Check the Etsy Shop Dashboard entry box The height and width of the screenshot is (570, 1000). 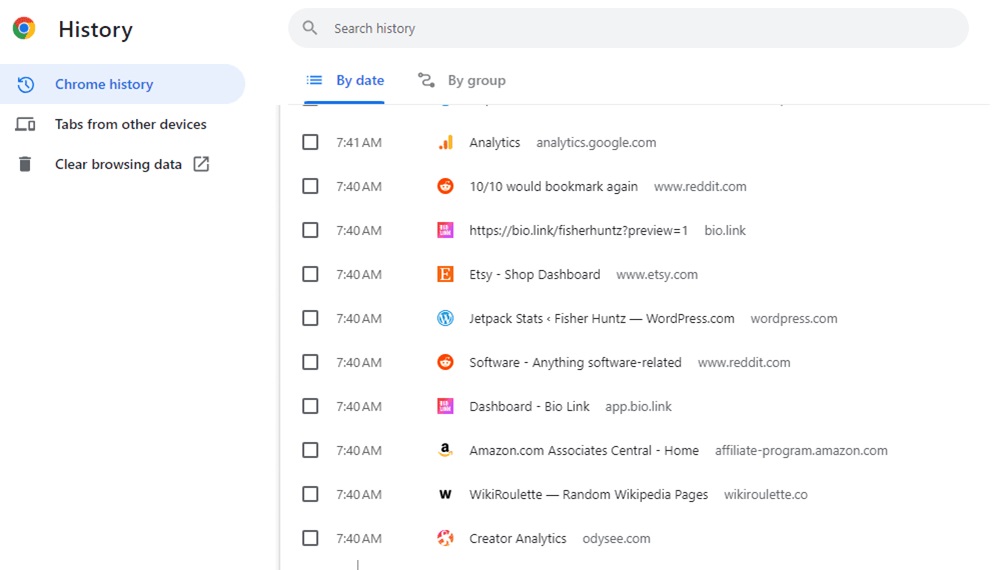click(310, 274)
